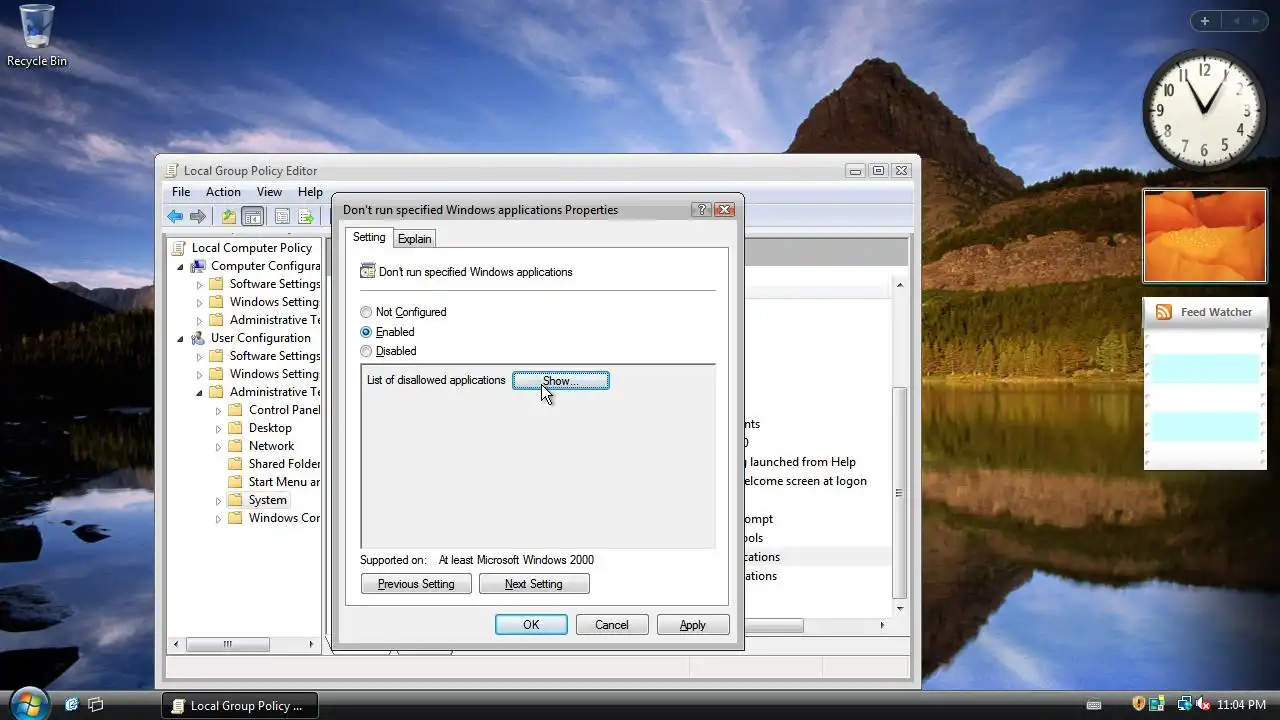The width and height of the screenshot is (1280, 720).
Task: Click the dialog's help question mark icon
Action: tap(702, 209)
